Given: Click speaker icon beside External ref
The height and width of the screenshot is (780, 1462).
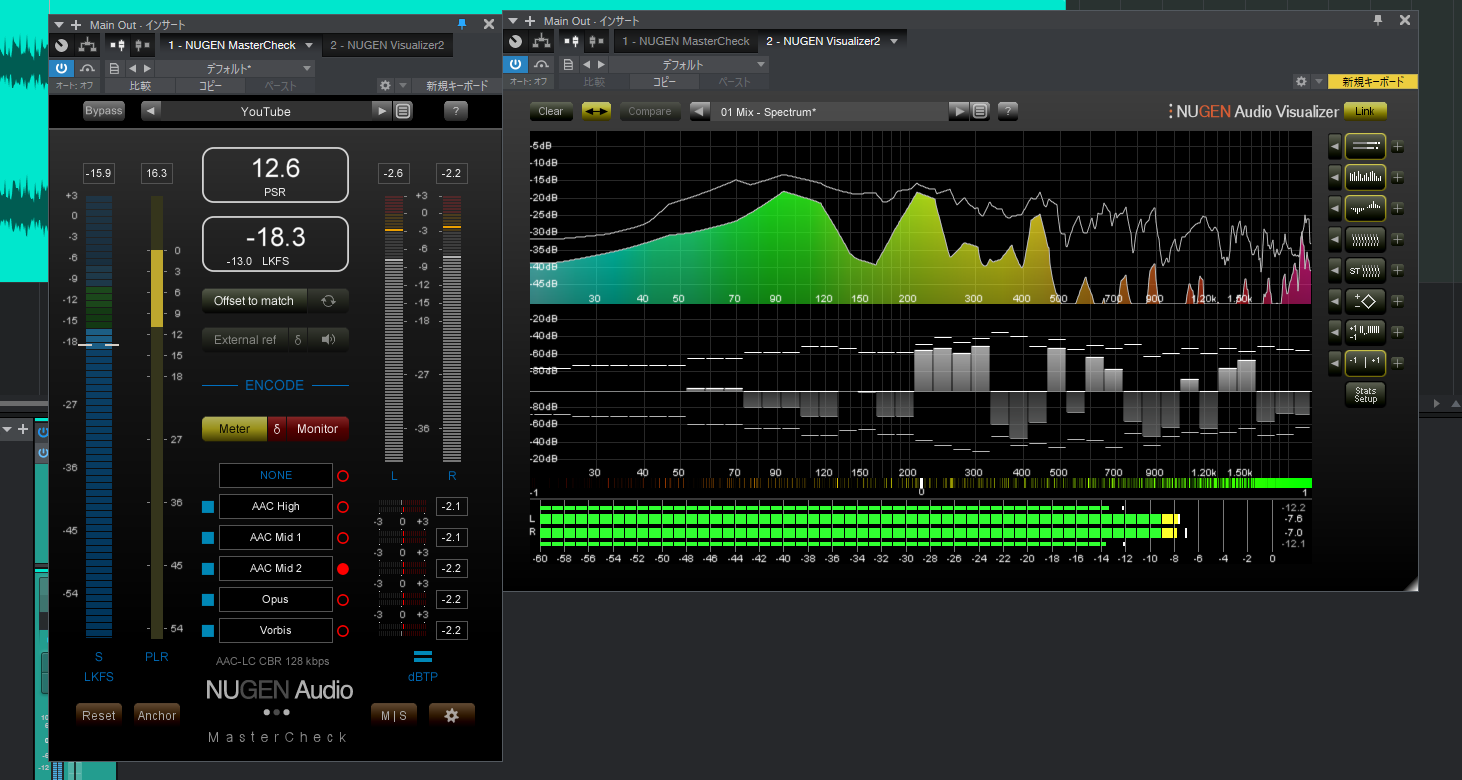Looking at the screenshot, I should 328,339.
